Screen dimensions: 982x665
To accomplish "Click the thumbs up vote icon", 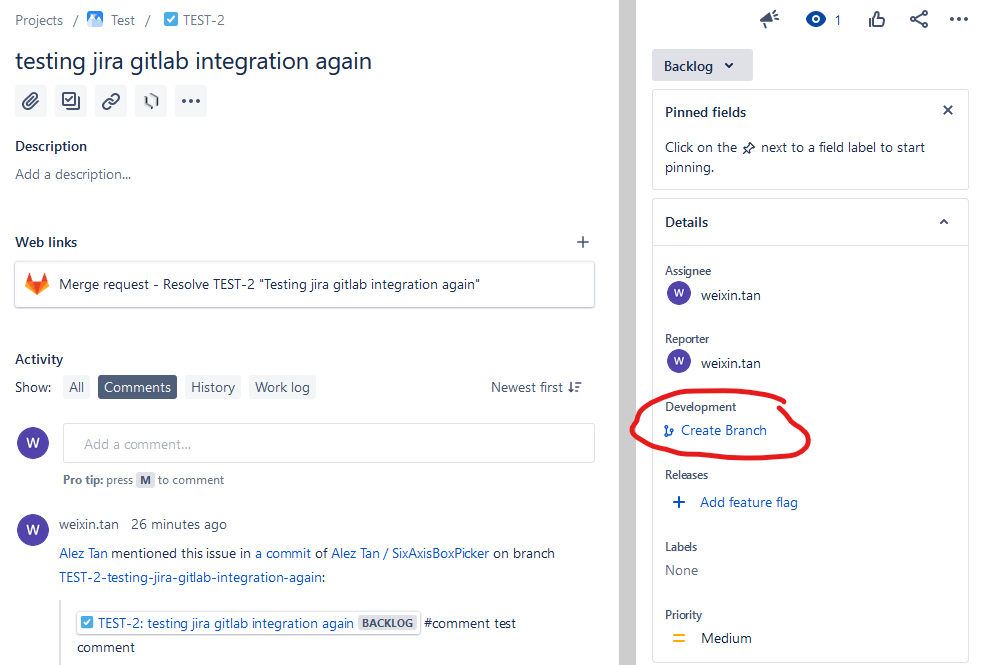I will (x=877, y=19).
